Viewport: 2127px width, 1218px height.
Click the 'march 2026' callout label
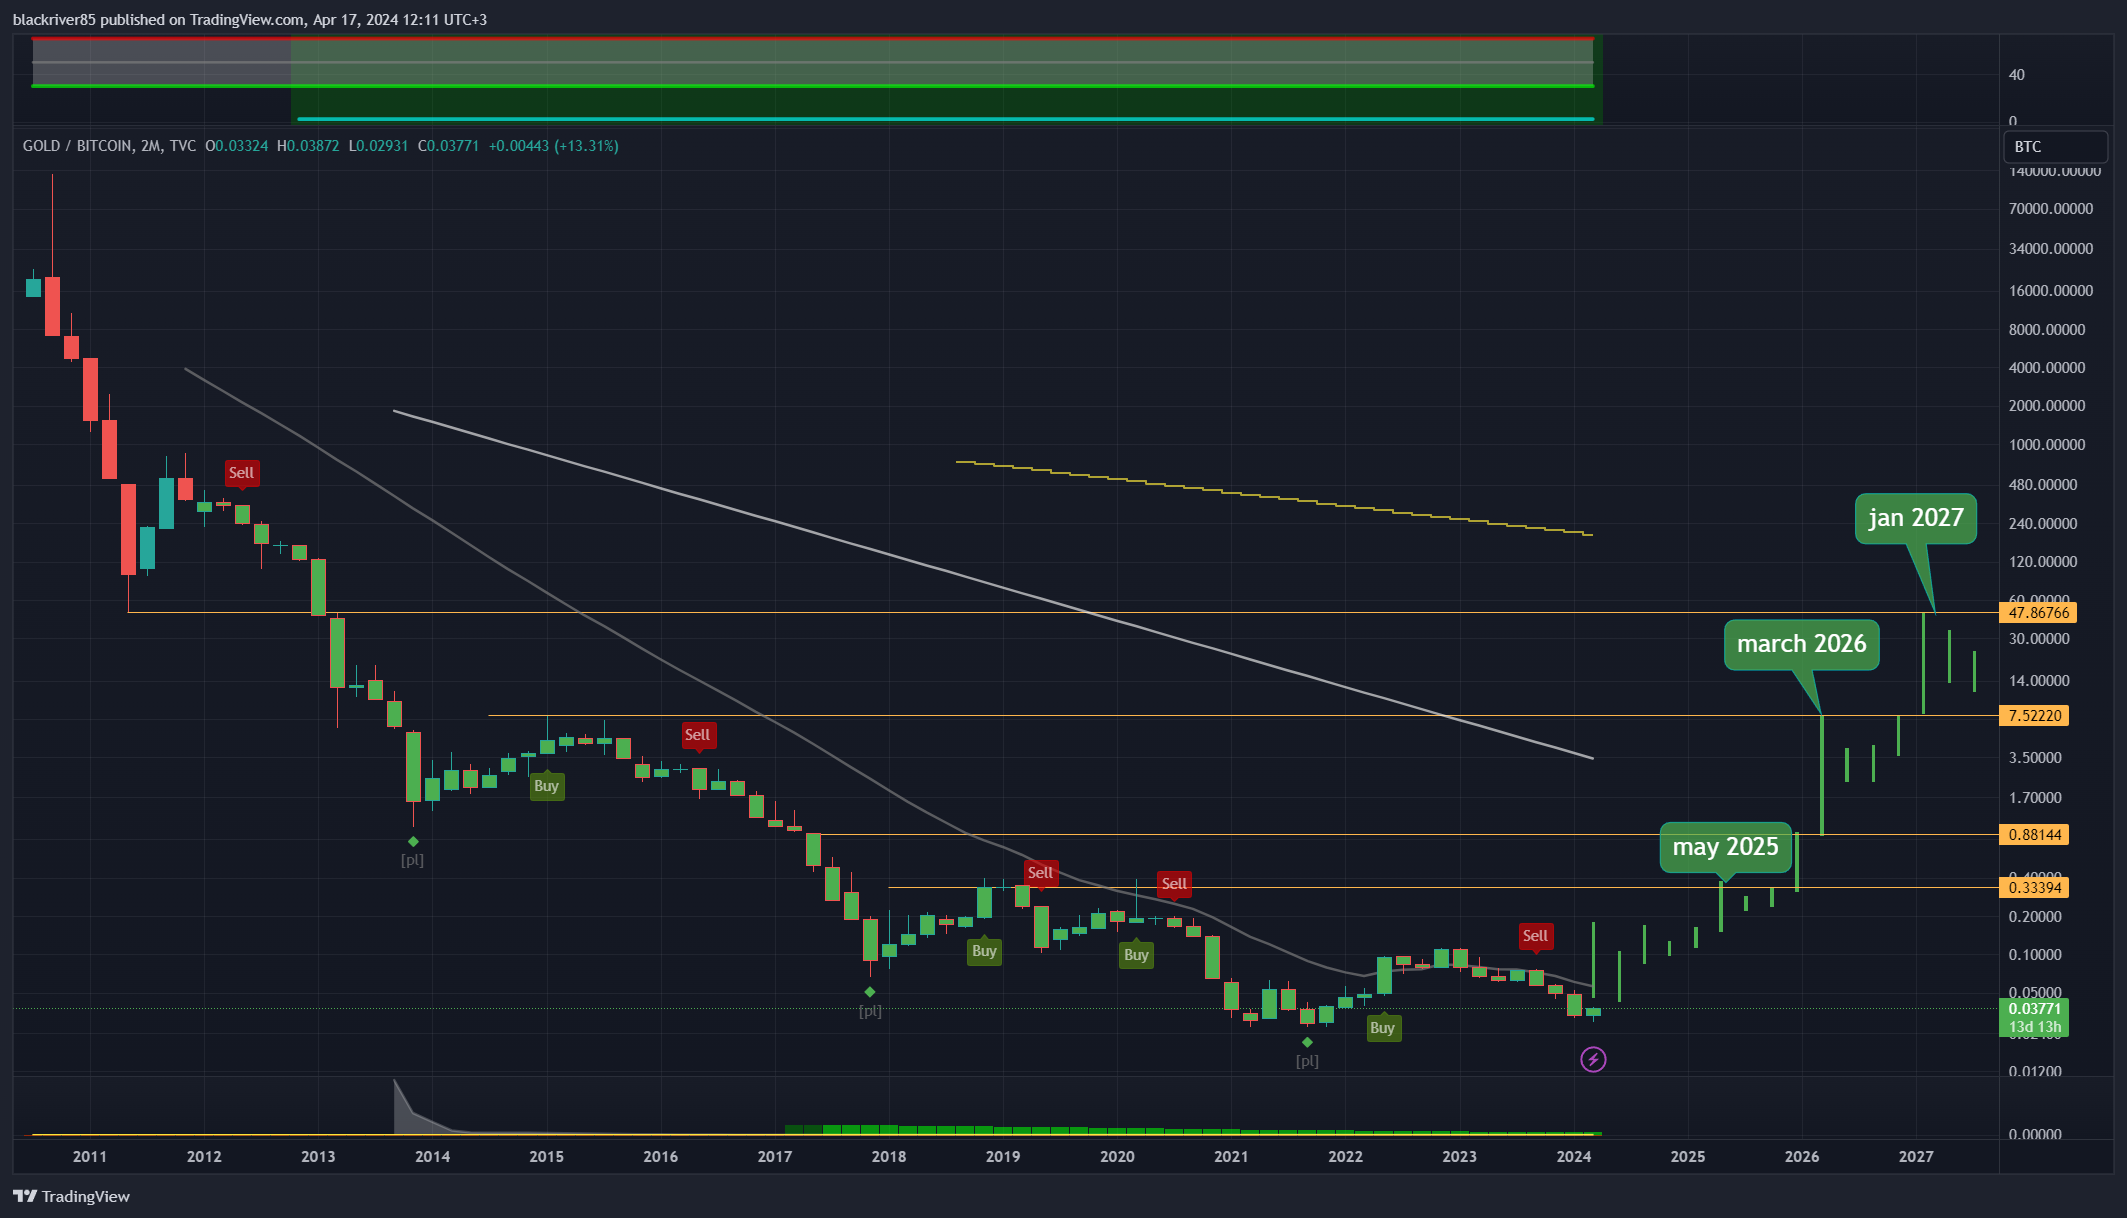click(x=1801, y=644)
